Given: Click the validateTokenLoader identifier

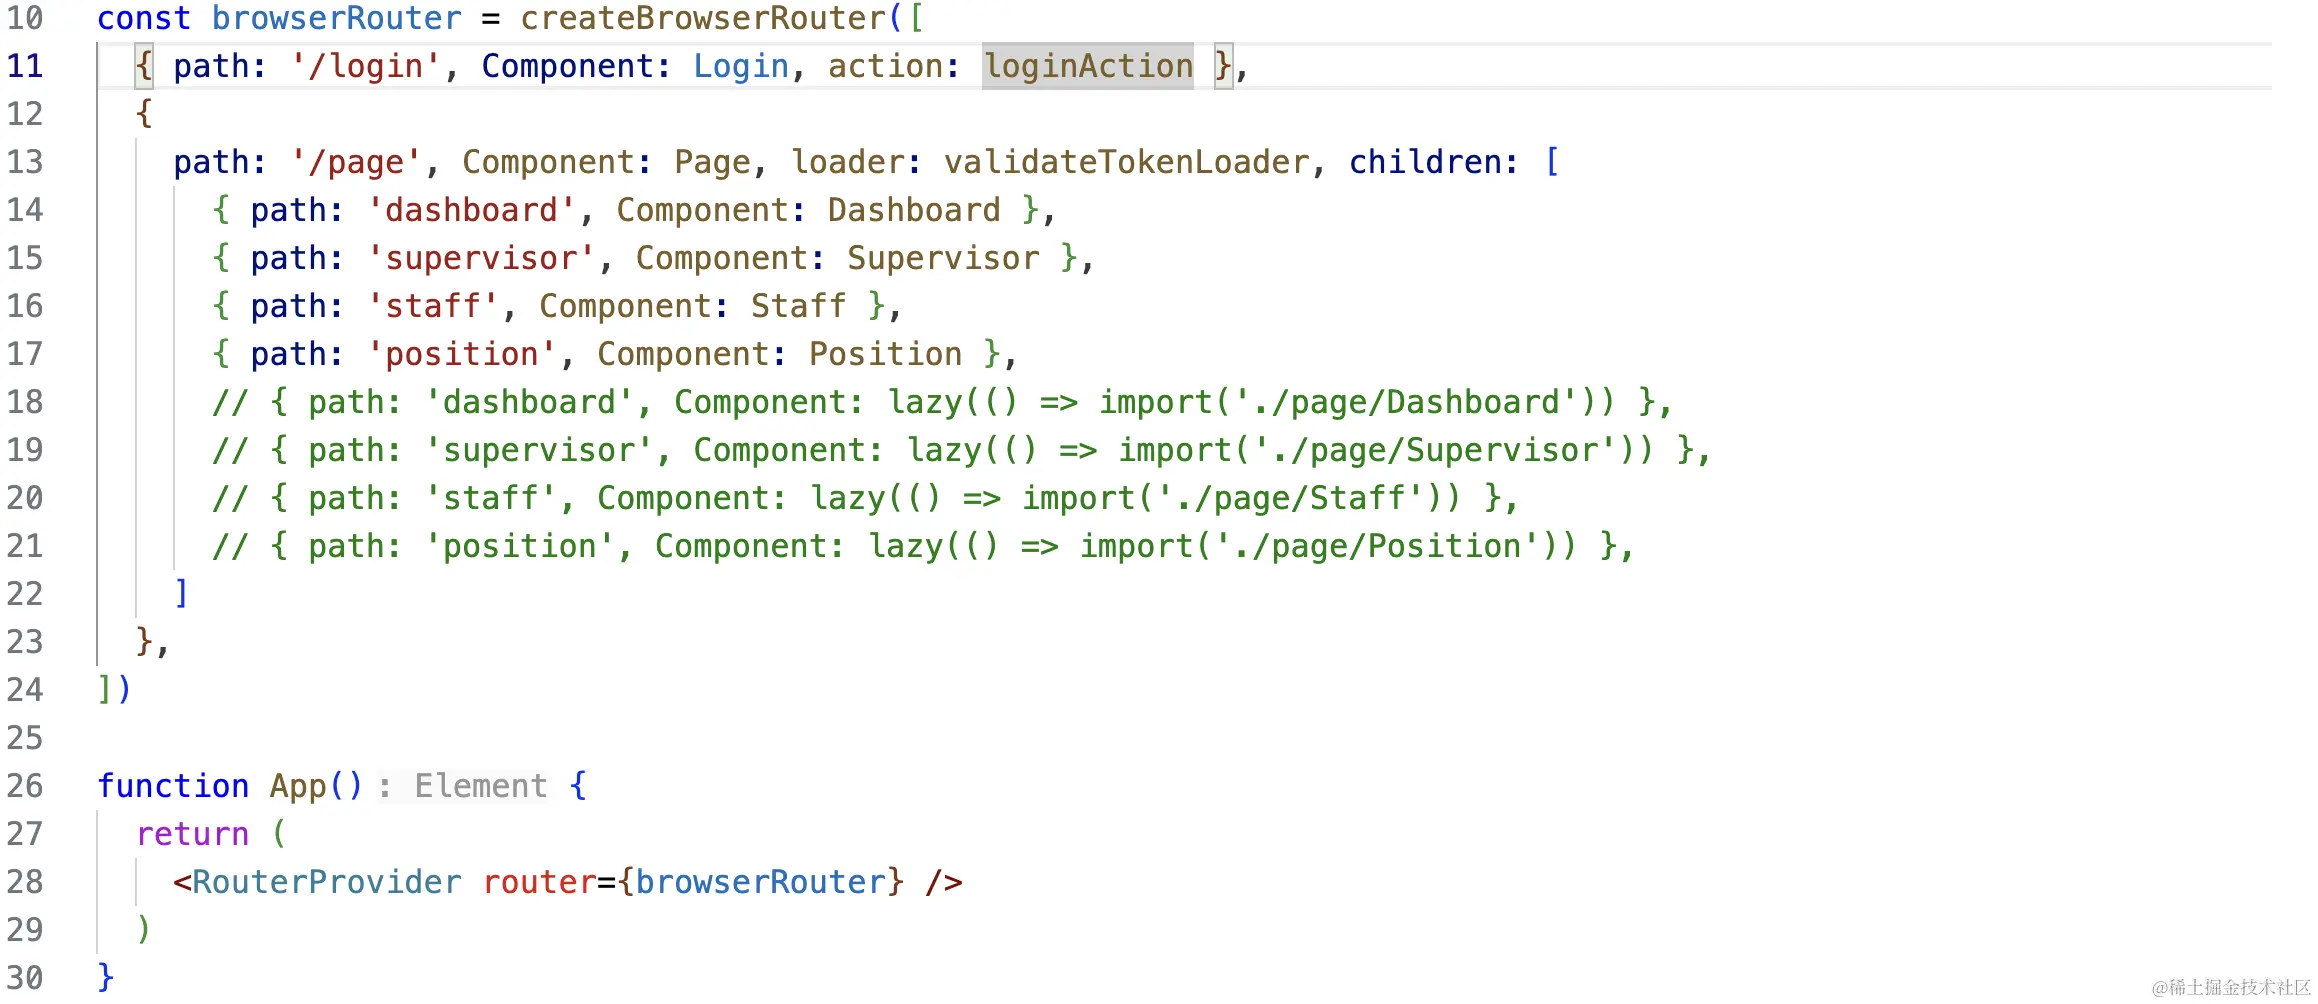Looking at the screenshot, I should click(1127, 162).
